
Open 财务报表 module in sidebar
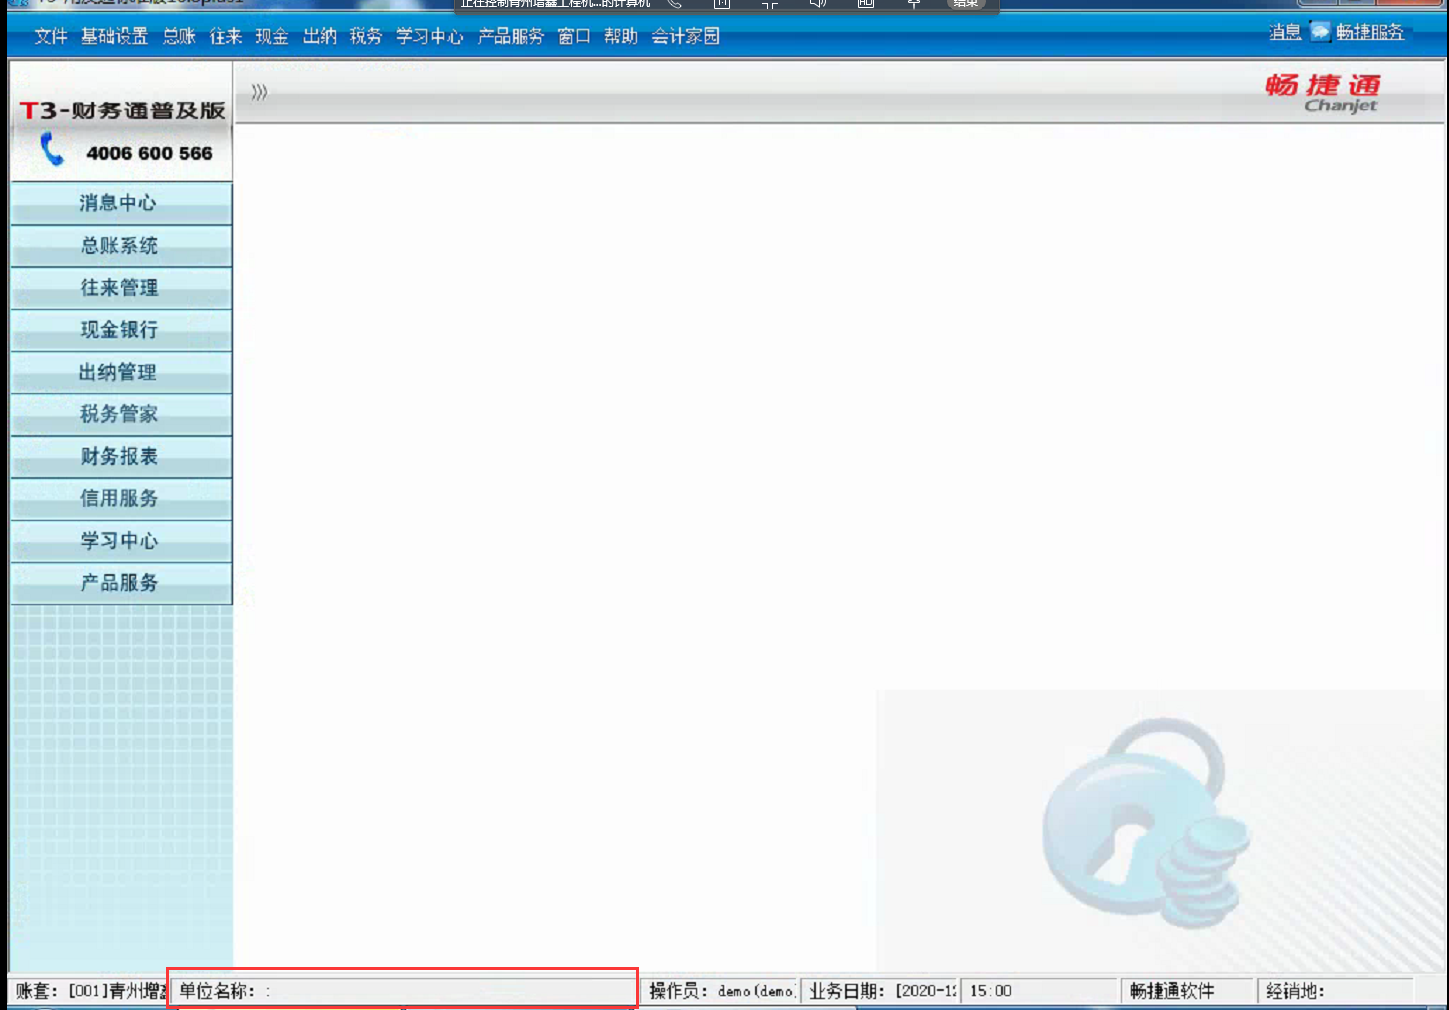pyautogui.click(x=121, y=456)
